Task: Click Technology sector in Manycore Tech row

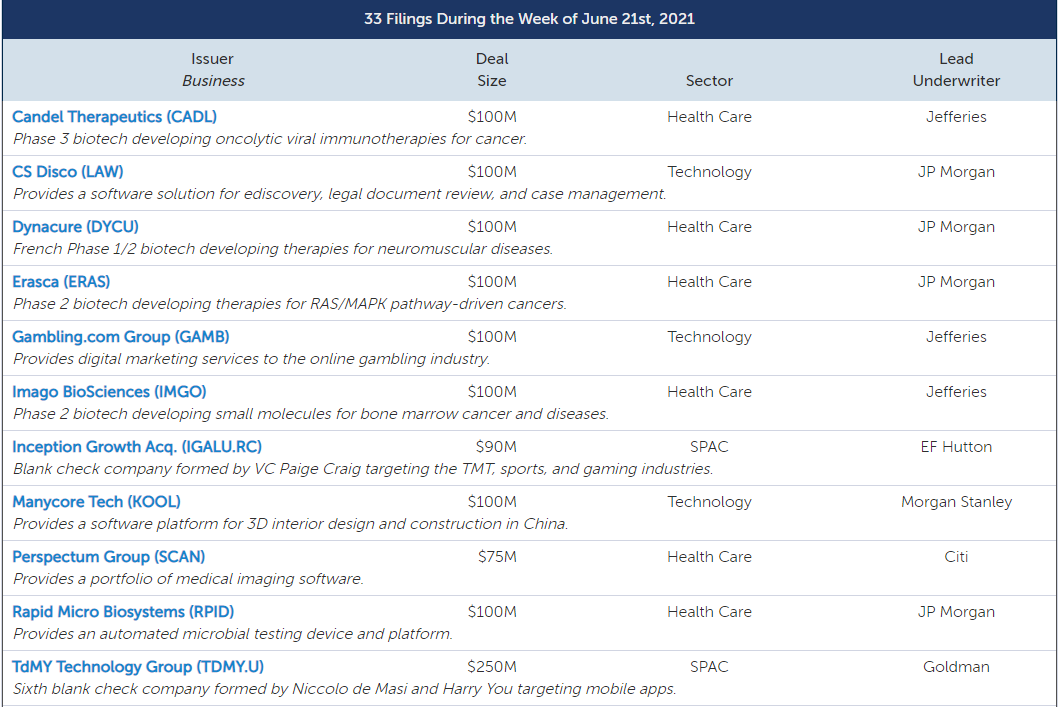Action: coord(709,502)
